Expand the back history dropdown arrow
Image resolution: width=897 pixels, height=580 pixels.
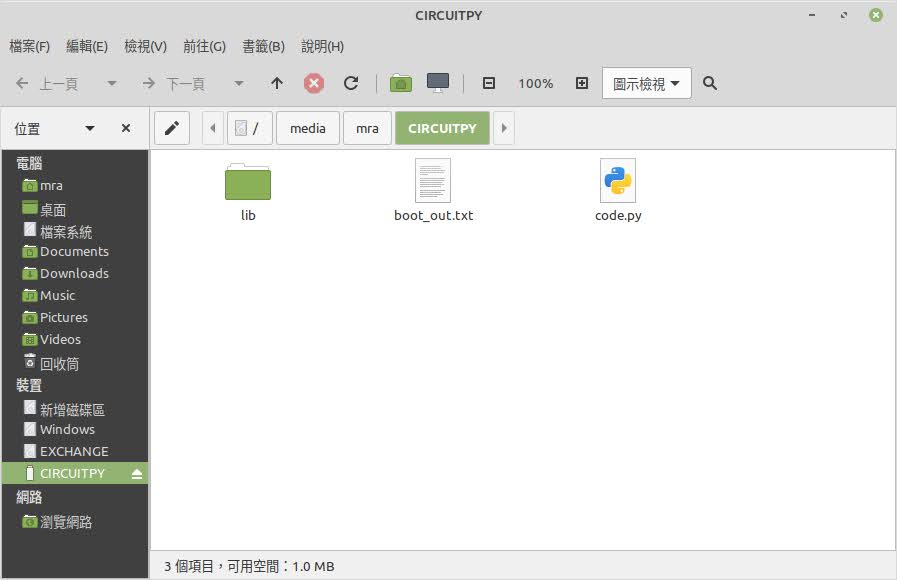click(112, 84)
